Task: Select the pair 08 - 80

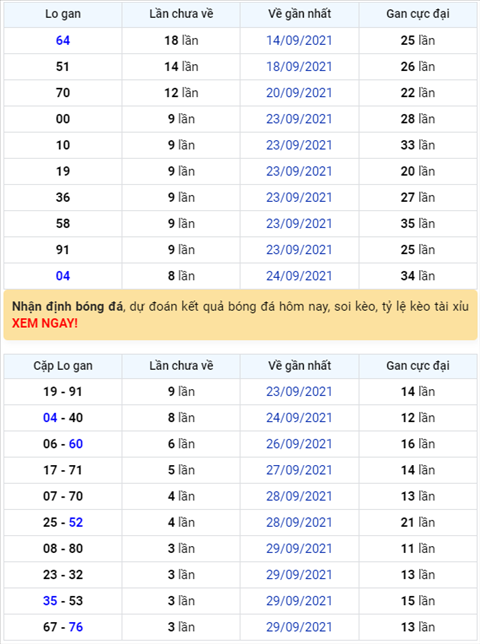Action: pos(63,548)
